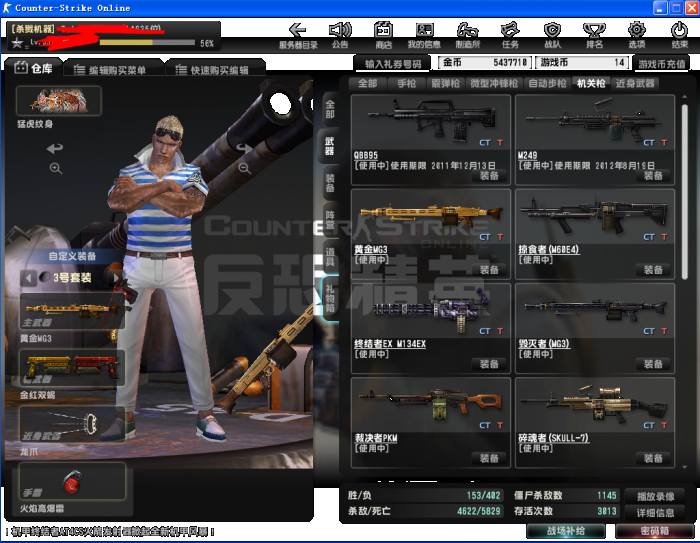
Task: Select the vertical 武器 category tab
Action: coord(329,146)
